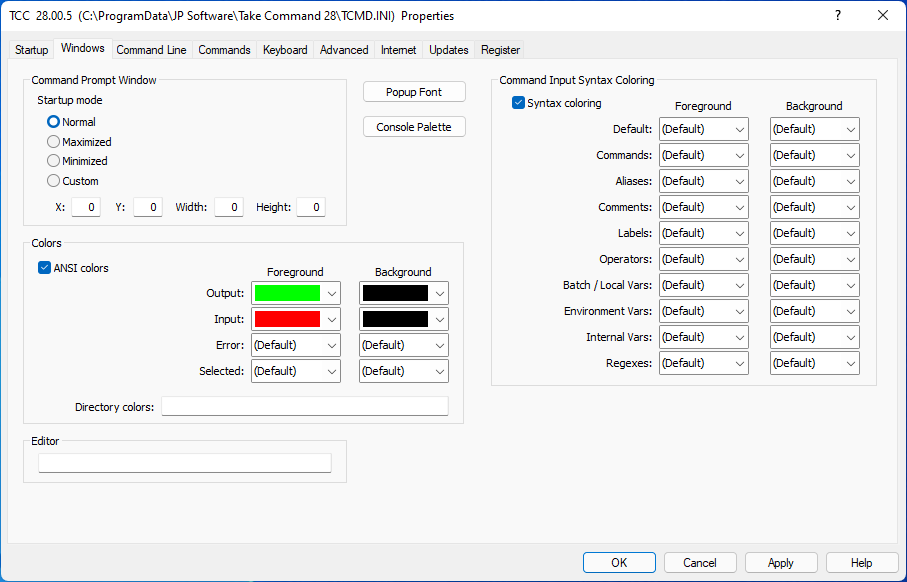Click the help question mark icon
Screen dimensions: 907x582
[838, 16]
